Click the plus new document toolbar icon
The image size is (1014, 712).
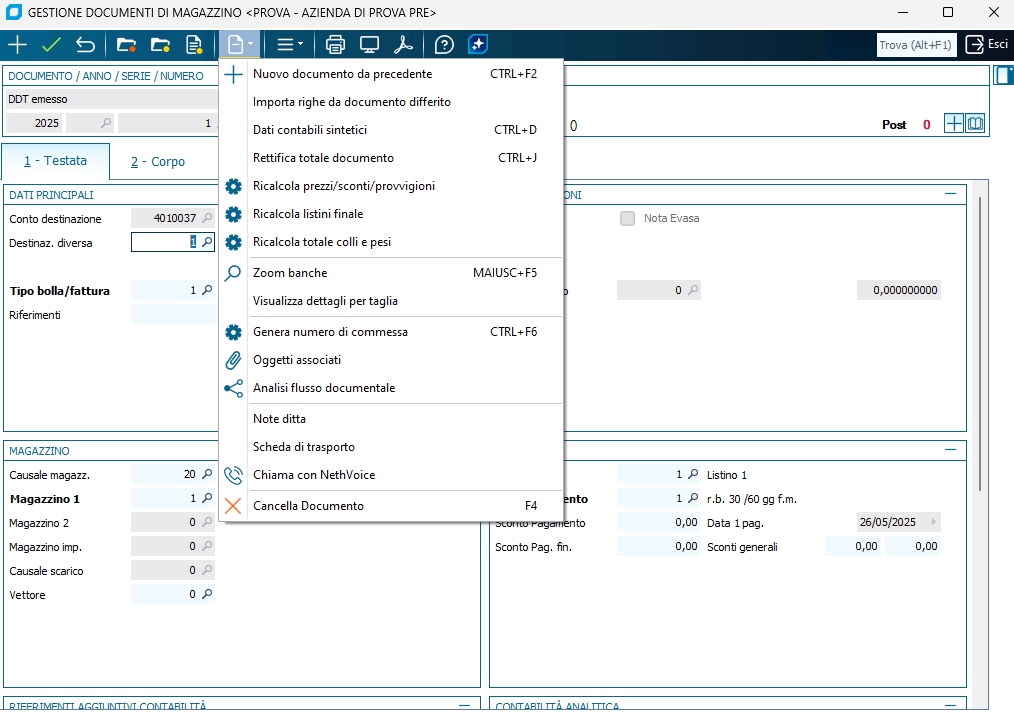point(17,45)
